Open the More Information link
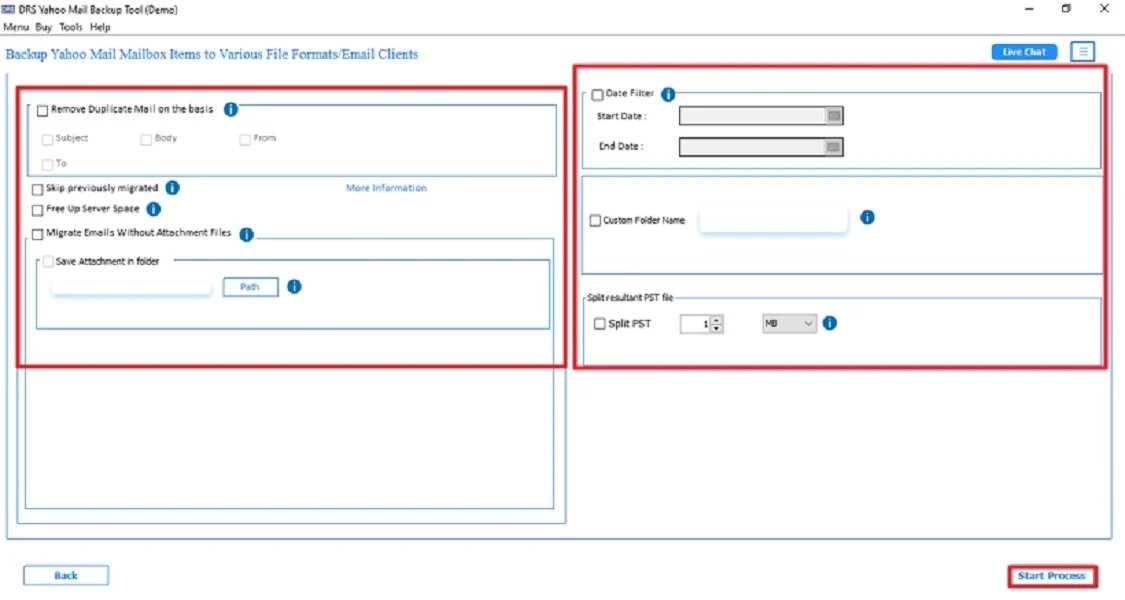Image resolution: width=1125 pixels, height=600 pixels. tap(386, 188)
